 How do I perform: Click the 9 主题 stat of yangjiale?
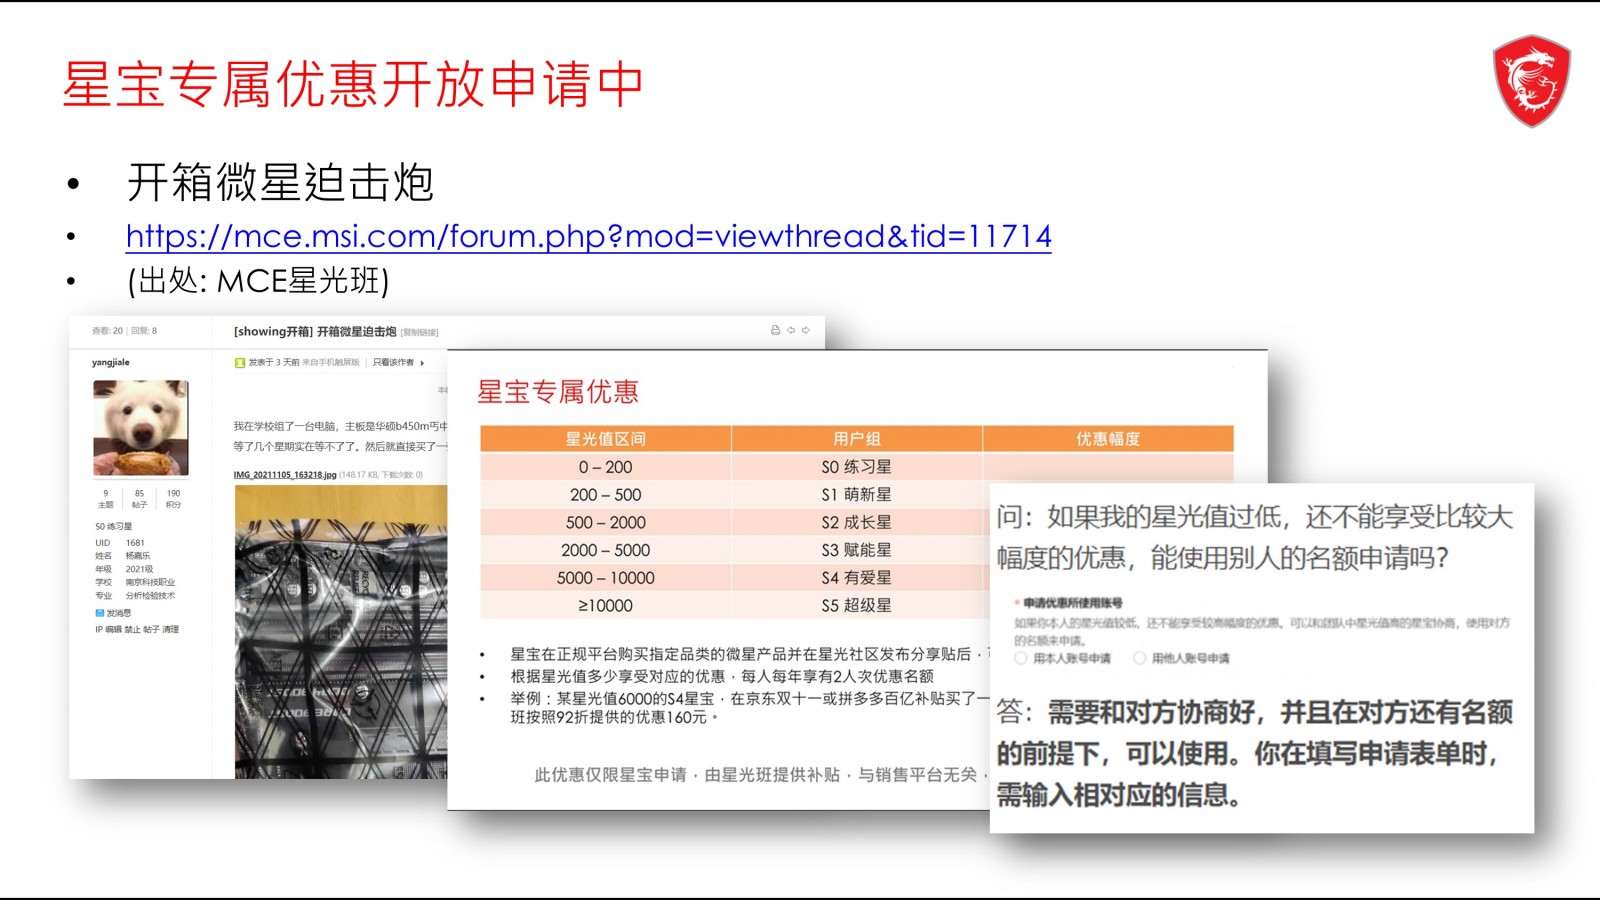(106, 499)
